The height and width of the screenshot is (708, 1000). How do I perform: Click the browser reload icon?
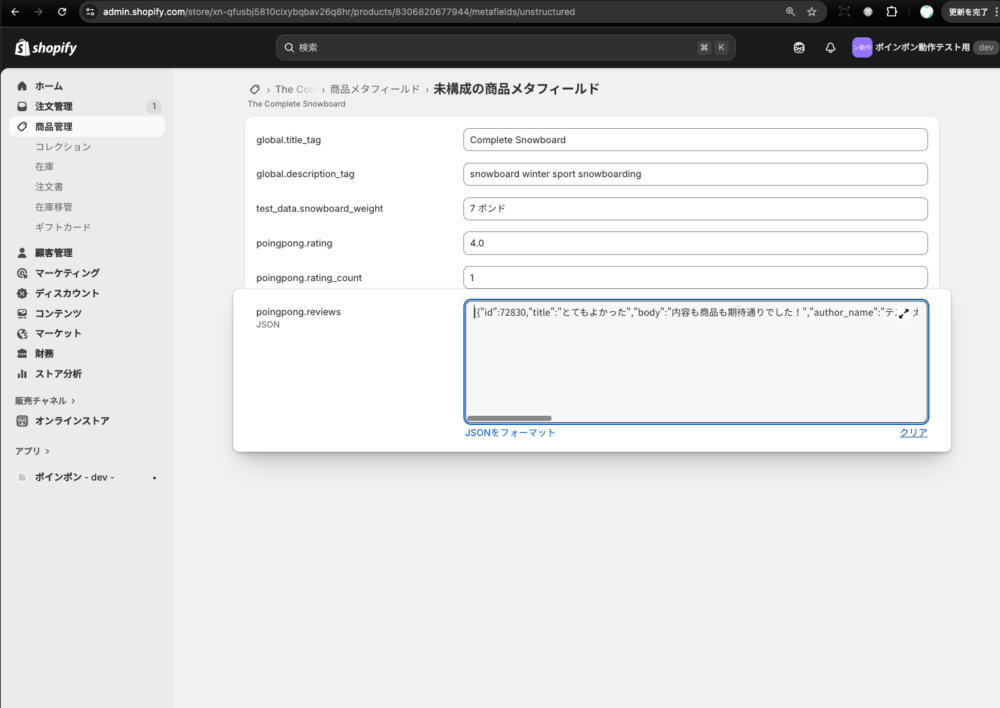[x=62, y=12]
